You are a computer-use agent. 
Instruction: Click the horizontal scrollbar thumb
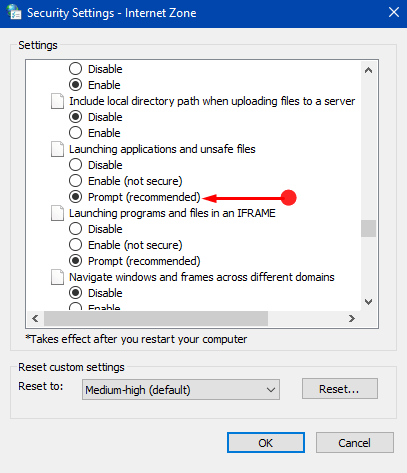(x=156, y=319)
